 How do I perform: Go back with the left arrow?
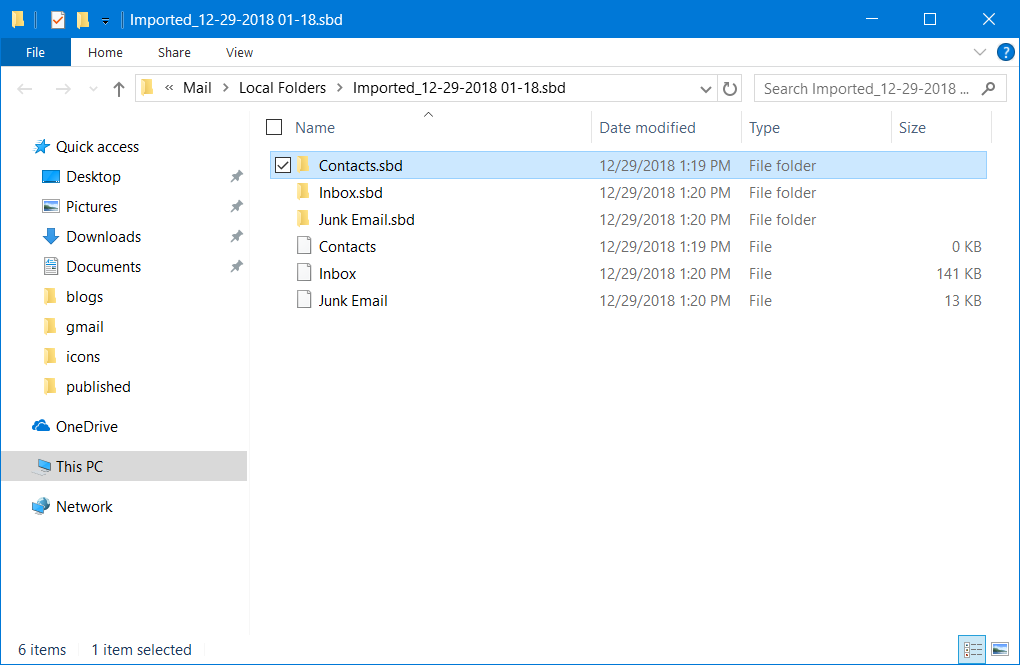tap(25, 88)
